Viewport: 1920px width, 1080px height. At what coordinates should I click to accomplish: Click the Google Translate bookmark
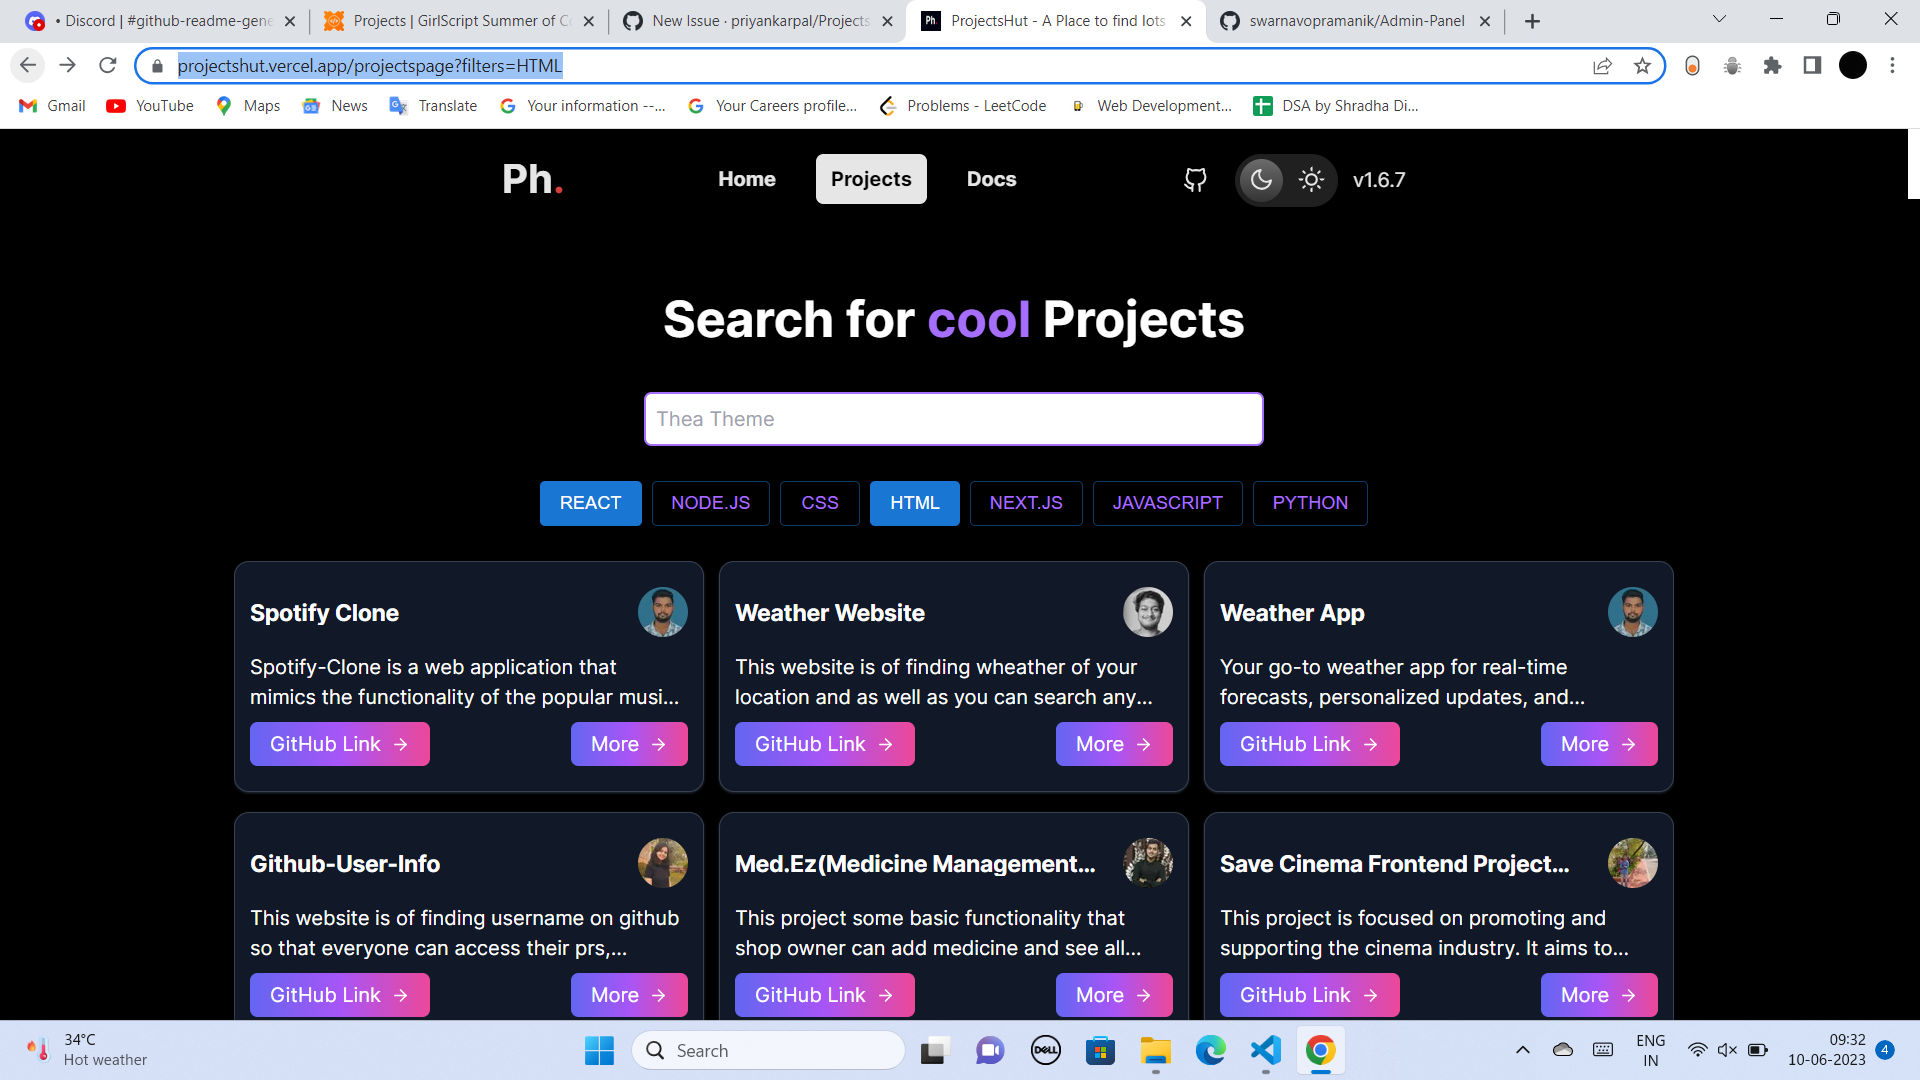click(432, 105)
